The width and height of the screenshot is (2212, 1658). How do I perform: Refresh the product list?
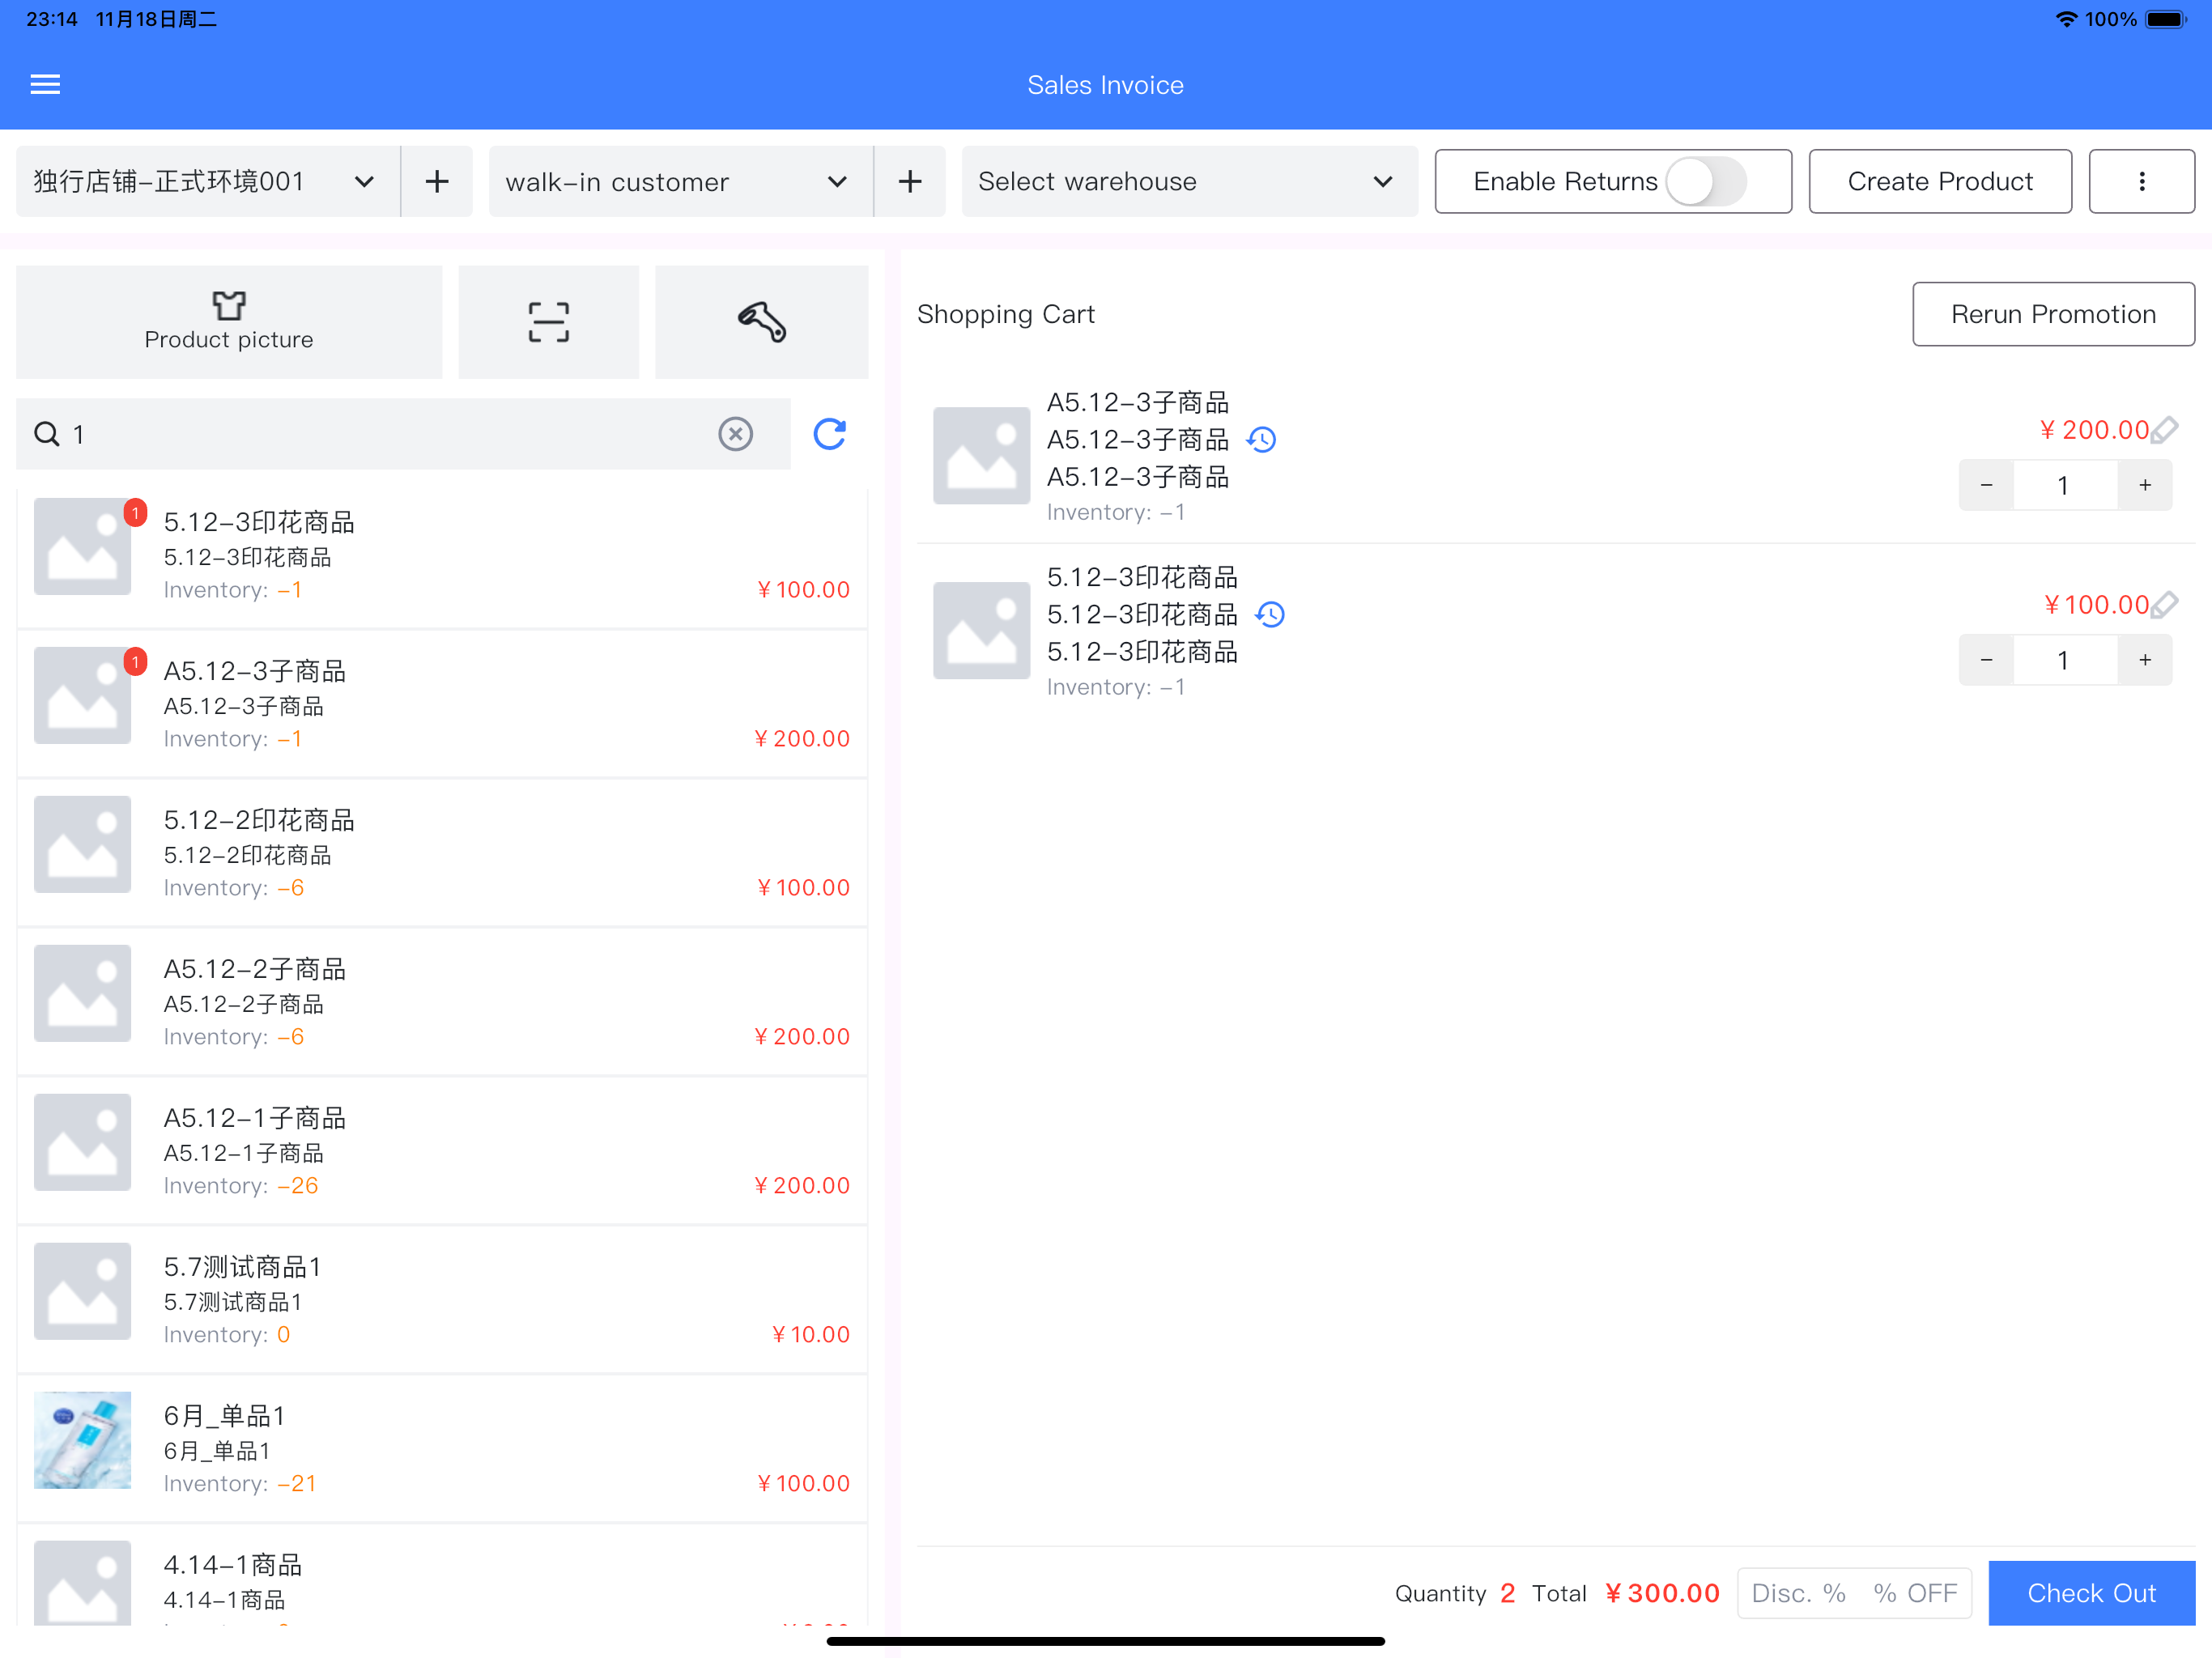pyautogui.click(x=830, y=434)
